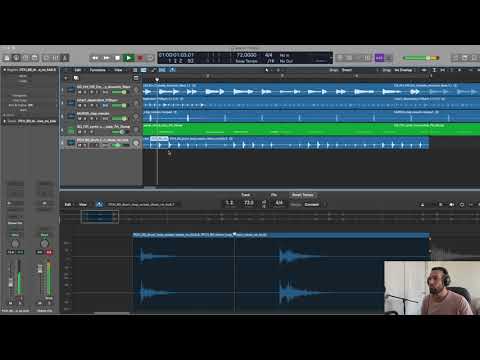The height and width of the screenshot is (360, 480).
Task: Click the first track's pan knob
Action: point(136,90)
